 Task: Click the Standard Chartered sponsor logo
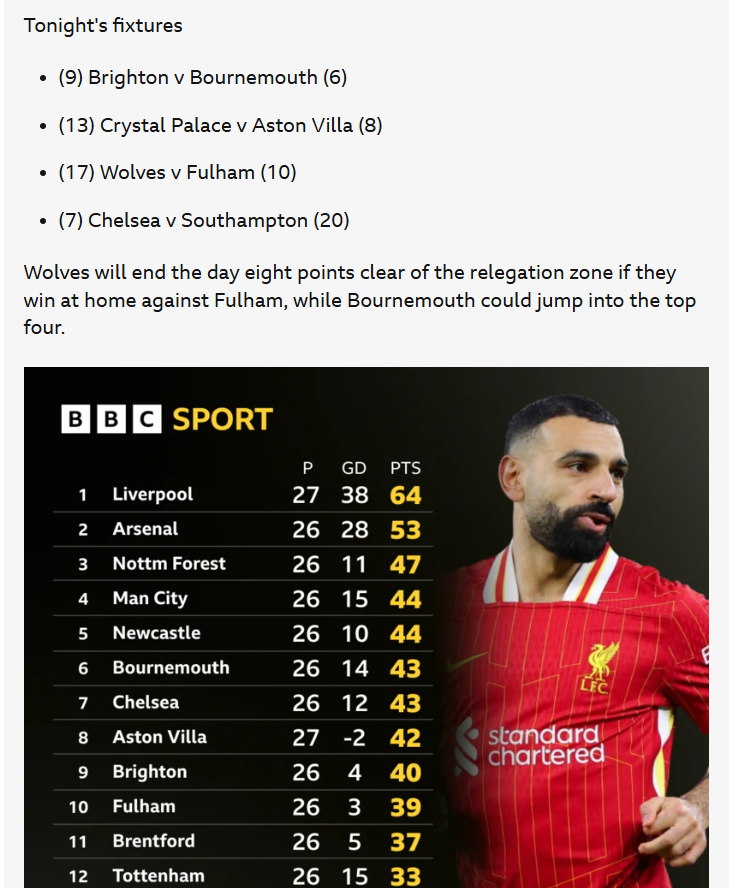(530, 746)
